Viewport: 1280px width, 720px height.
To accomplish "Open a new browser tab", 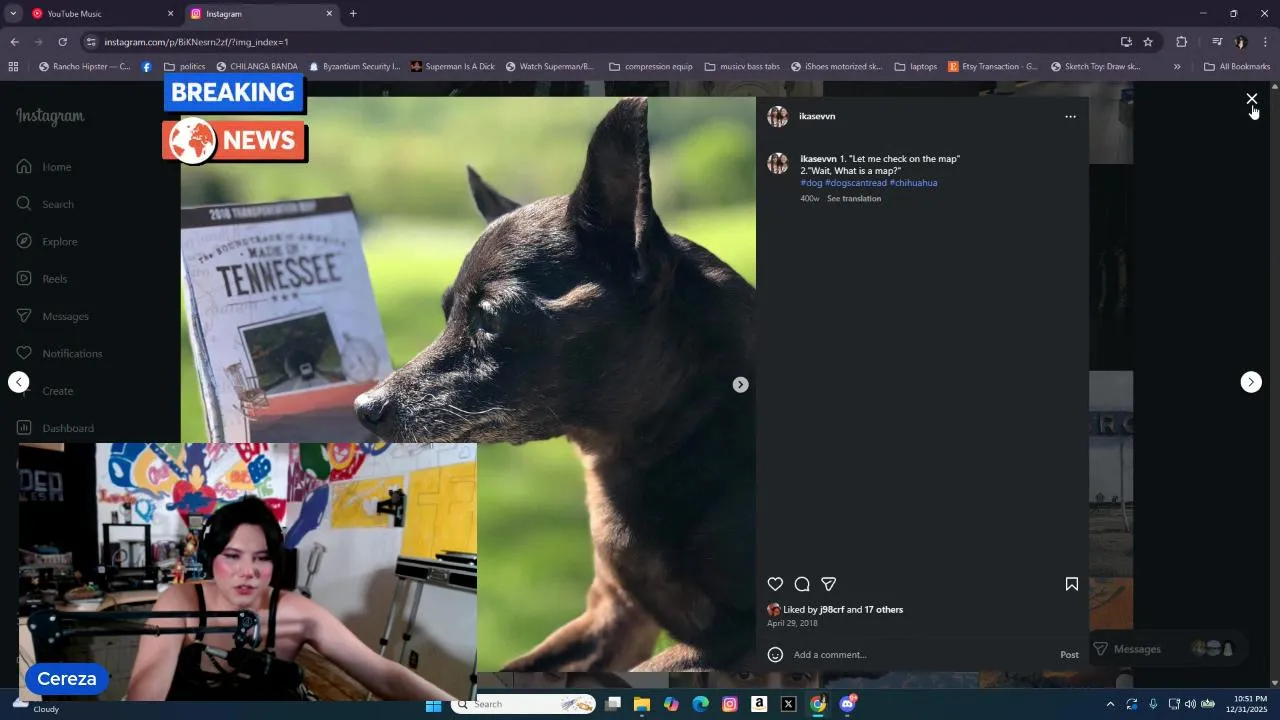I will [x=353, y=14].
